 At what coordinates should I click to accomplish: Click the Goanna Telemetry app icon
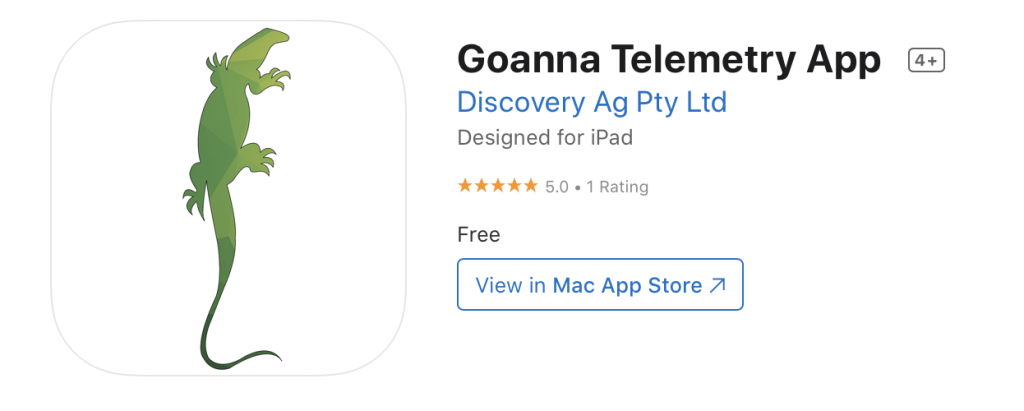coord(229,198)
